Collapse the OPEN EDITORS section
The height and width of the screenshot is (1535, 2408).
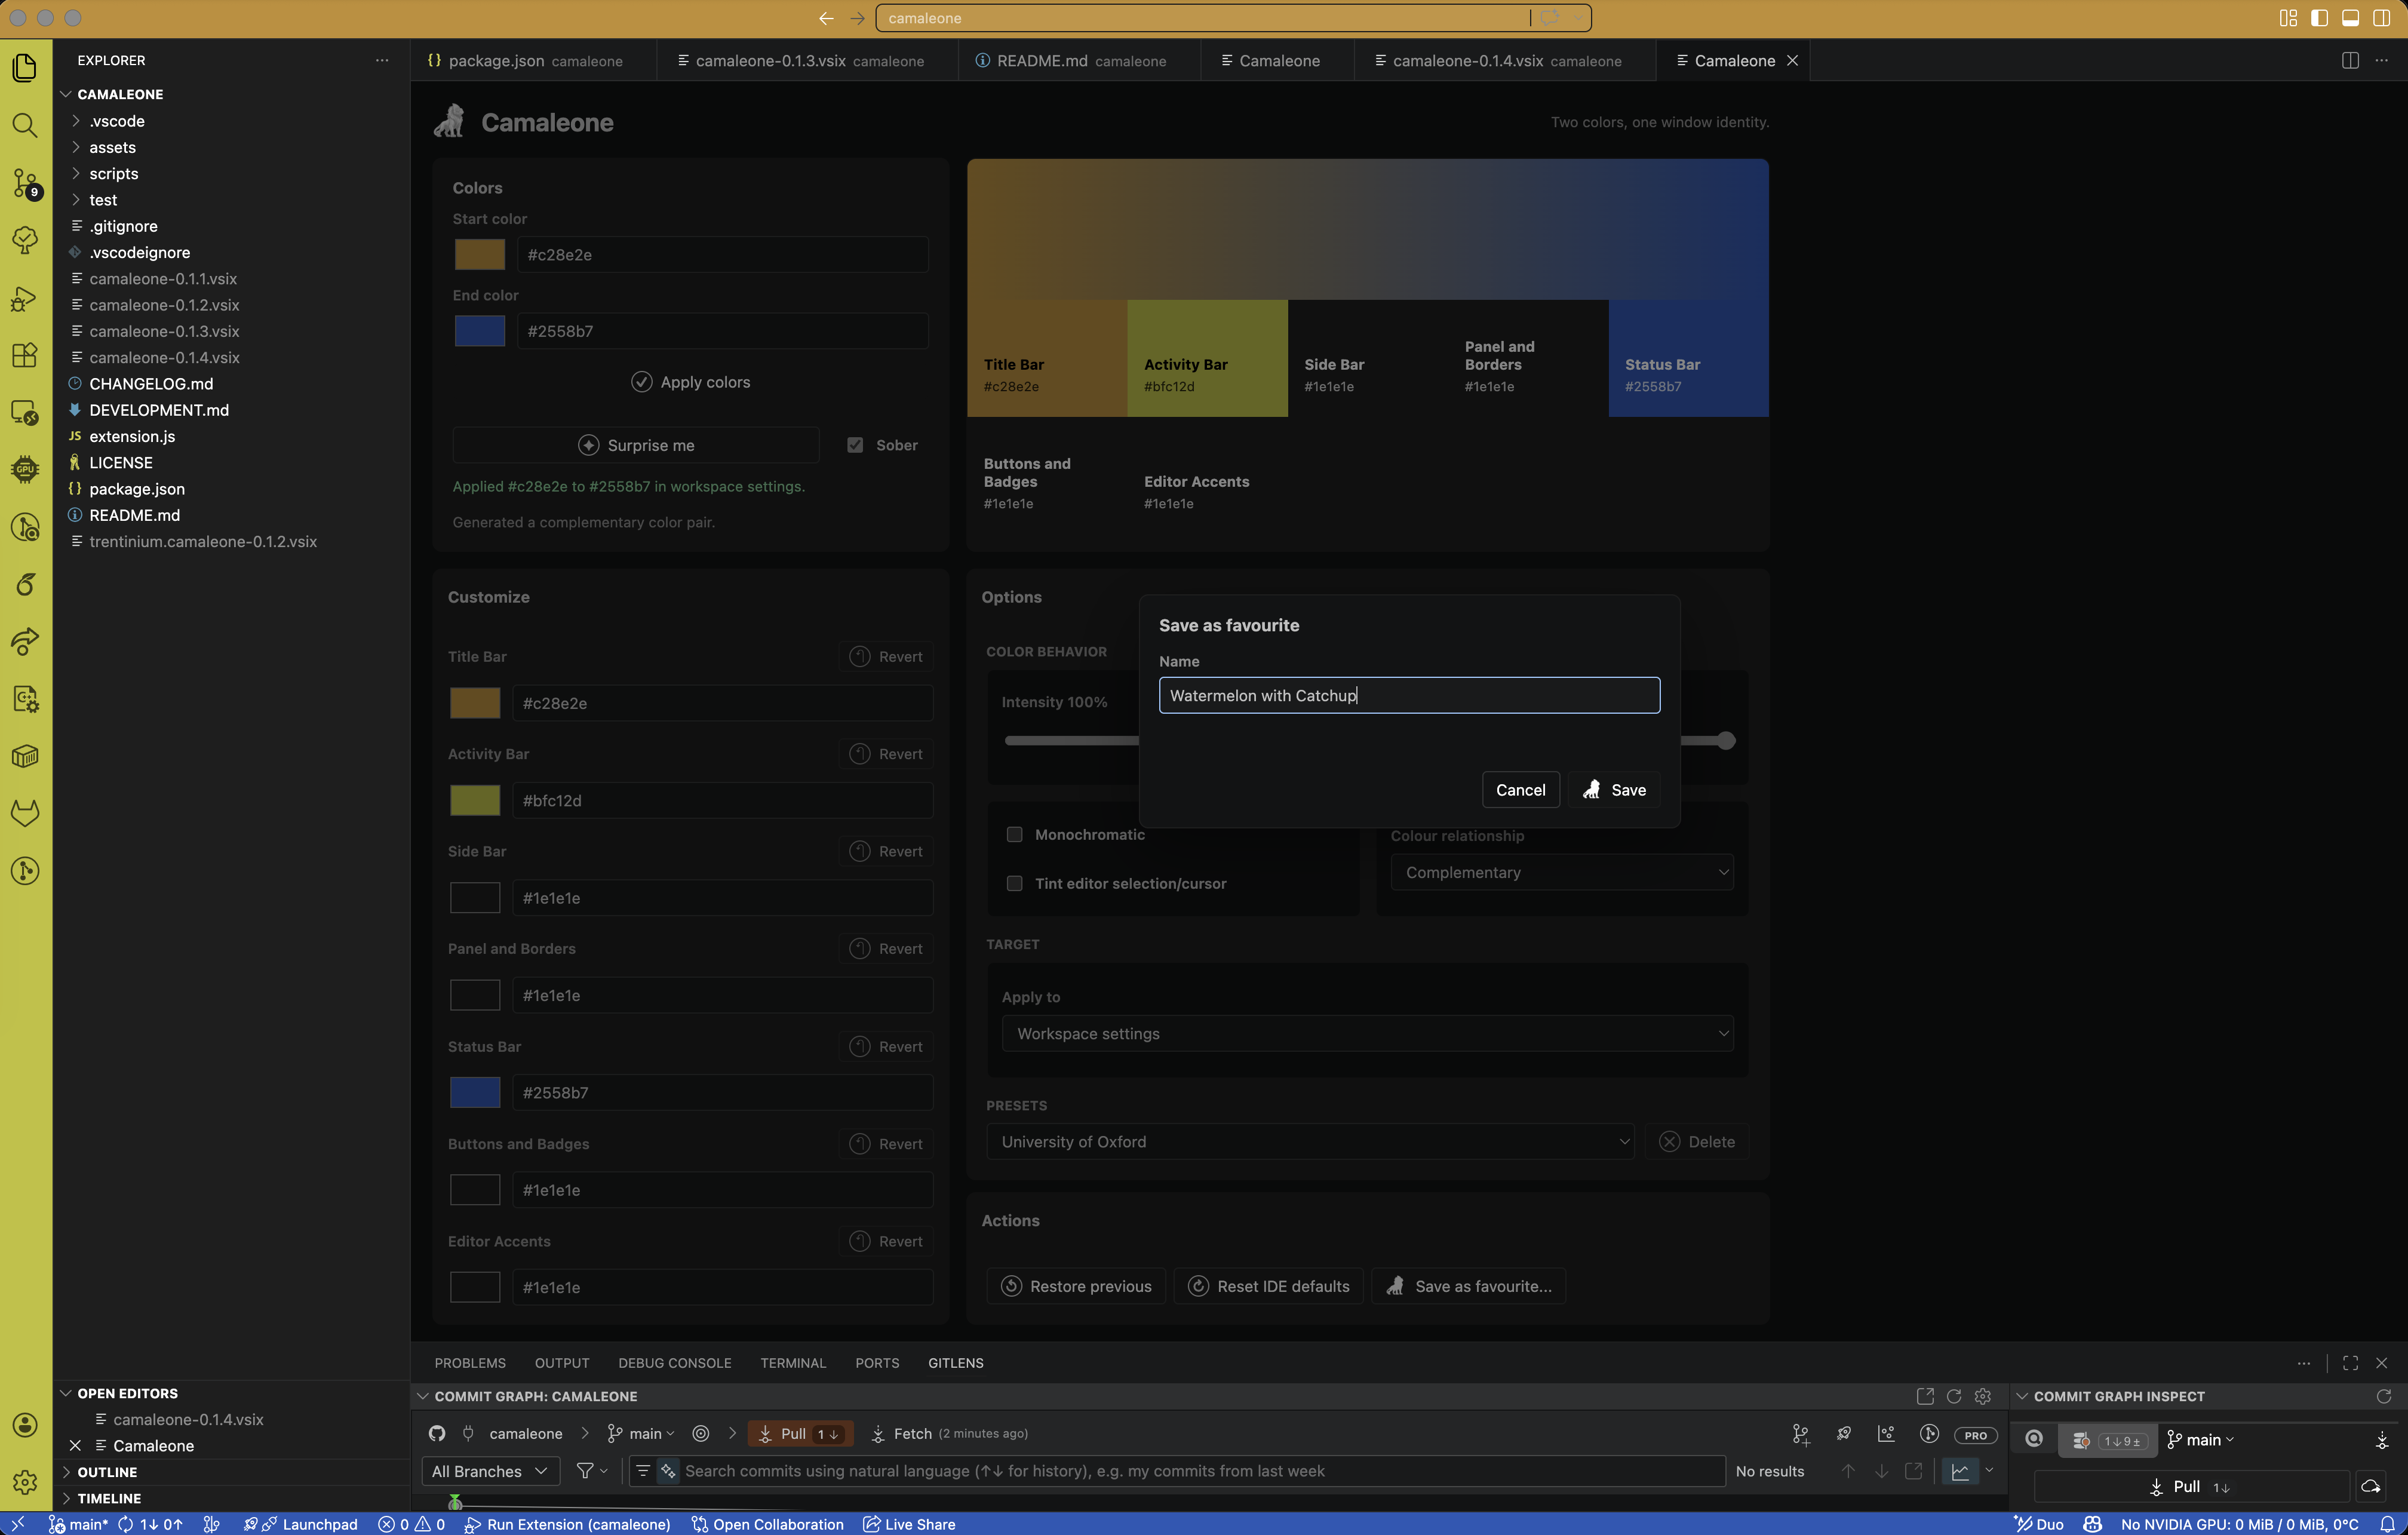127,1393
